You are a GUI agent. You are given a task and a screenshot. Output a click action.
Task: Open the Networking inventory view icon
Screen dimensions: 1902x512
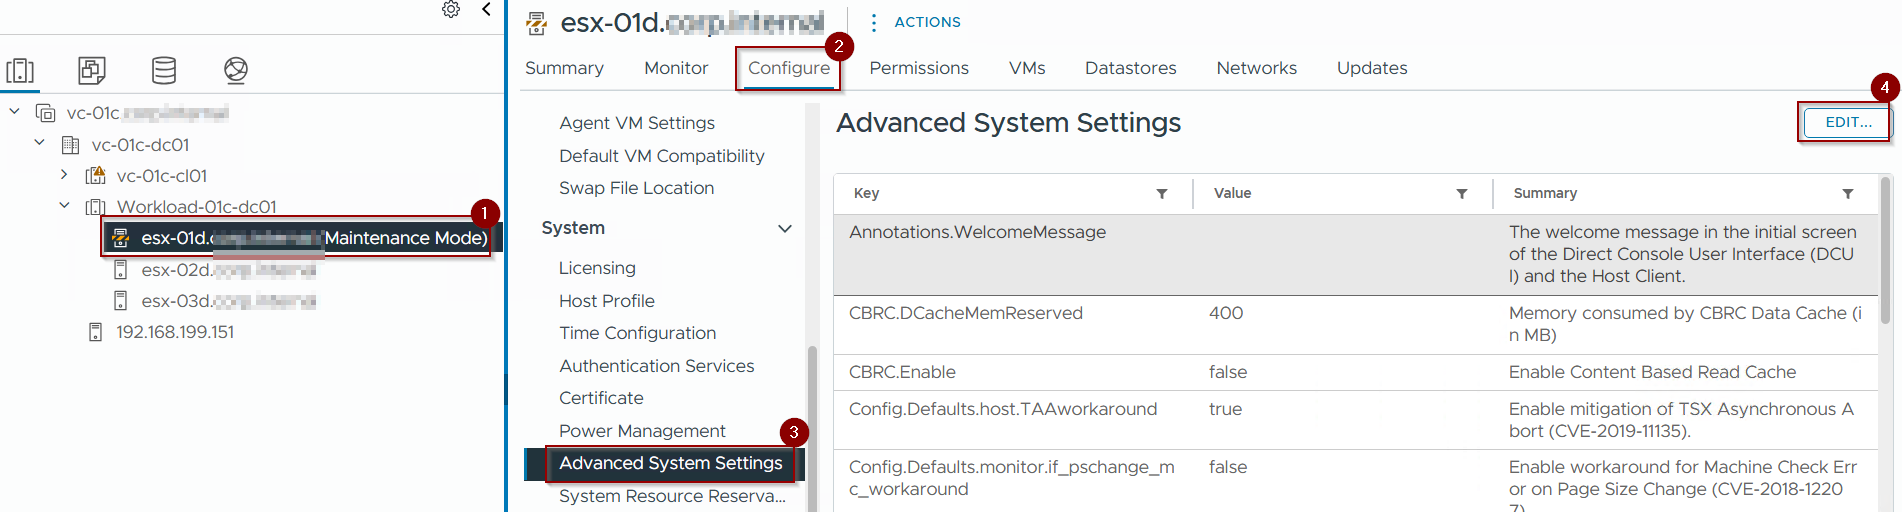(236, 70)
